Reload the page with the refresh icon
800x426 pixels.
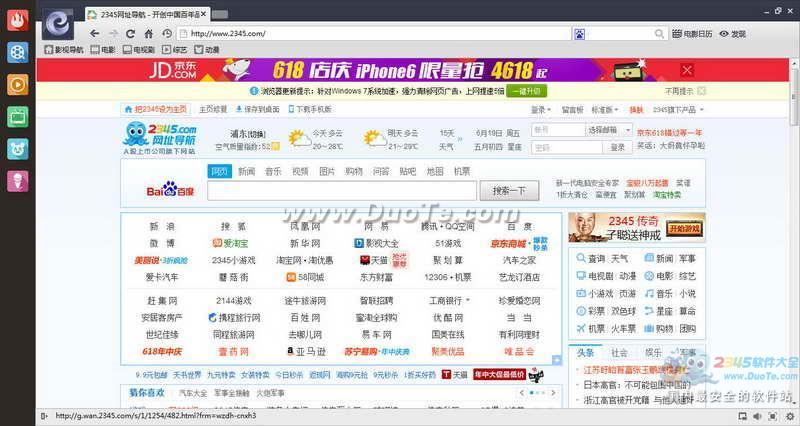pyautogui.click(x=130, y=34)
